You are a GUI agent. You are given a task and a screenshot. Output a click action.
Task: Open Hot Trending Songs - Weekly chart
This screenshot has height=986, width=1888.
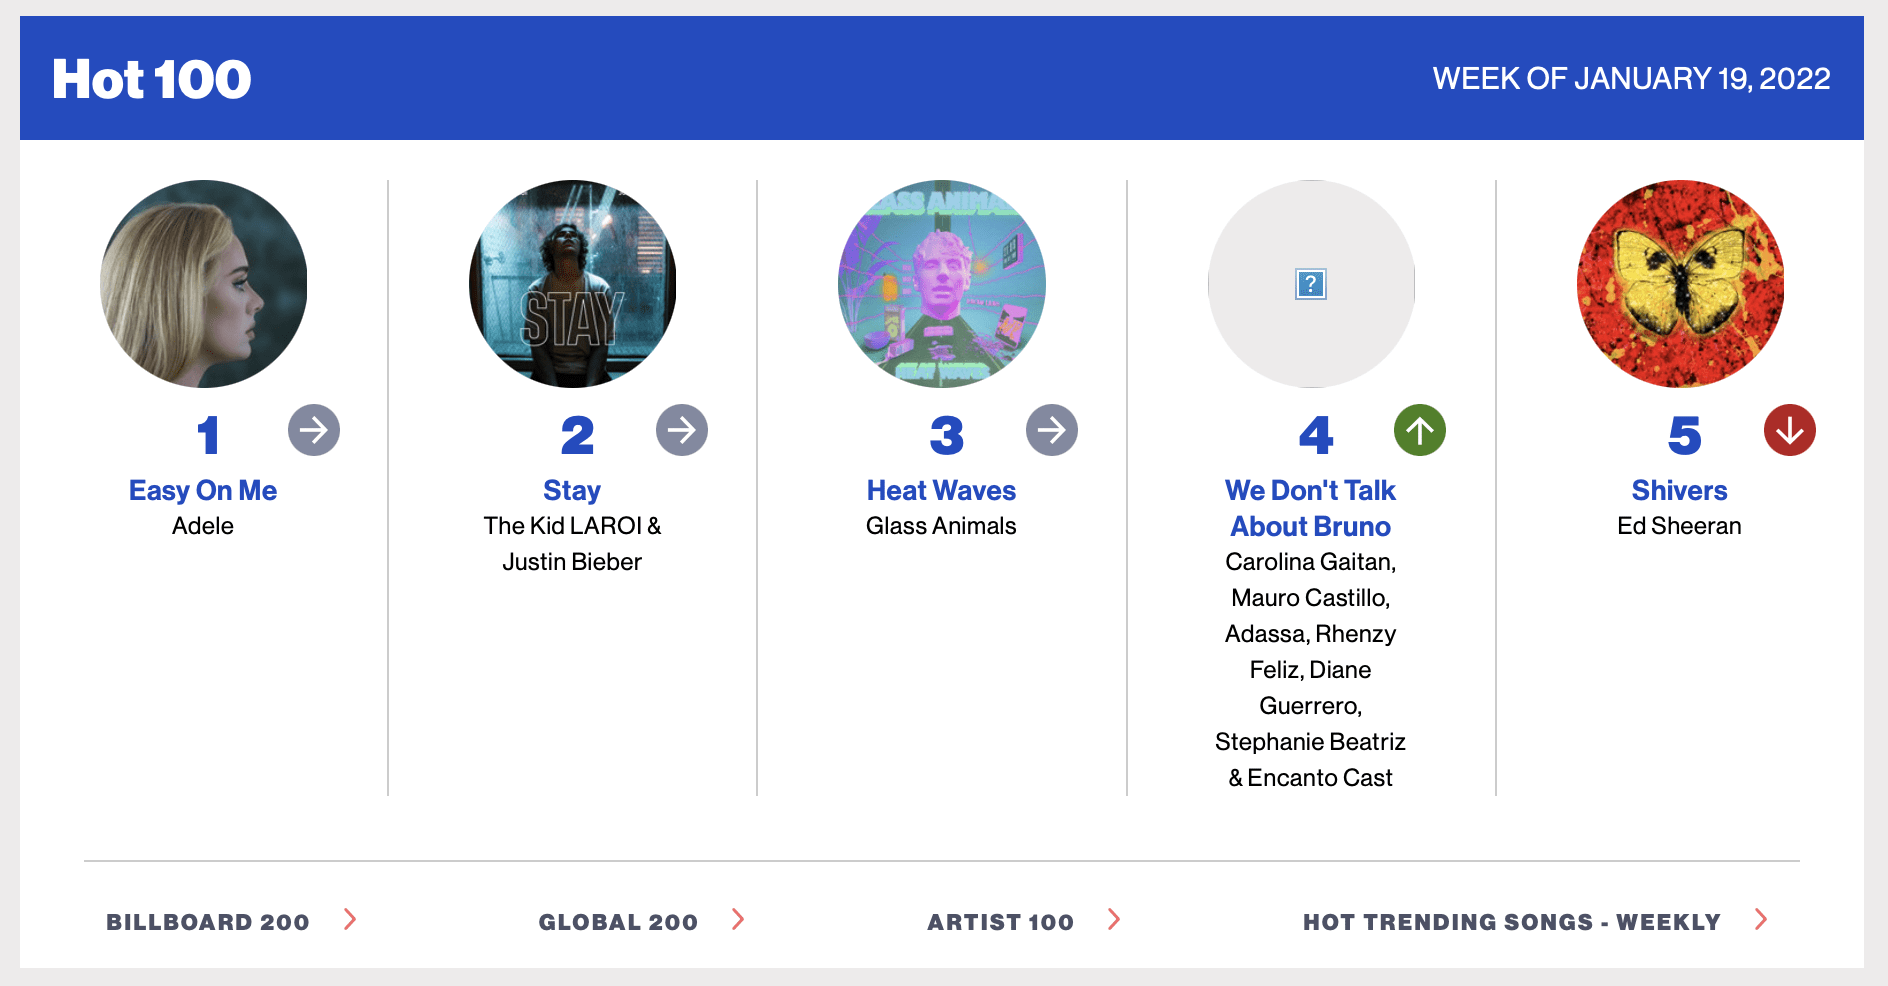1511,922
